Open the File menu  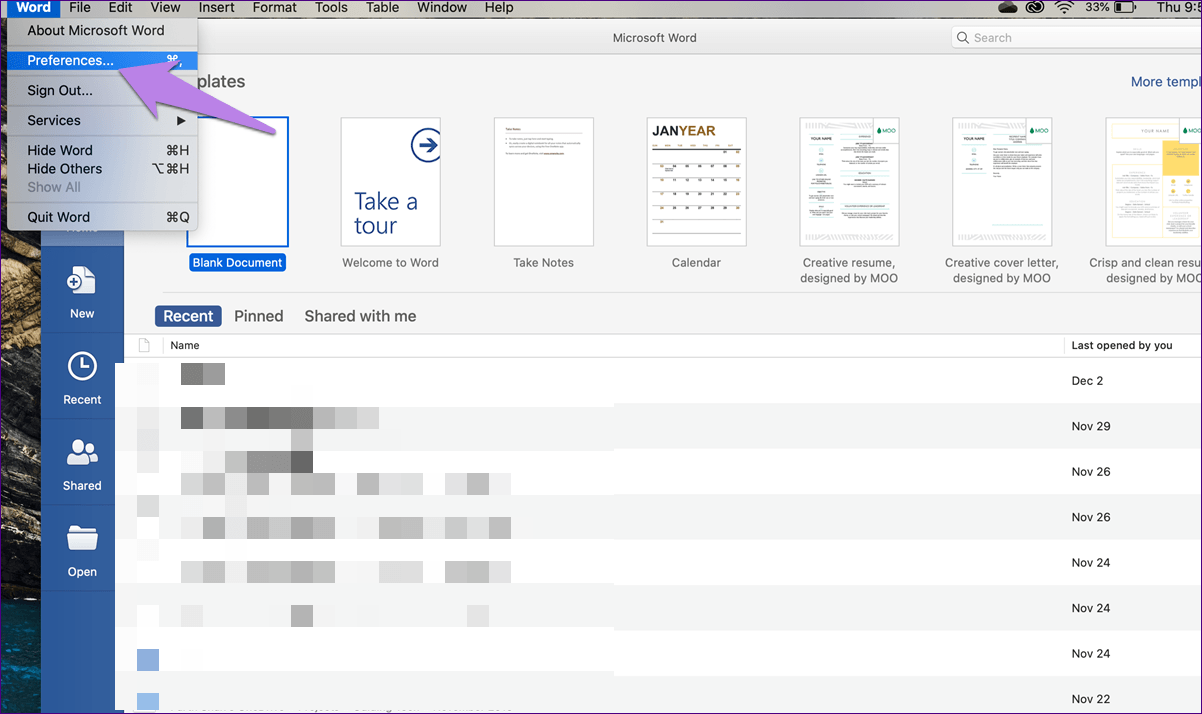click(x=79, y=8)
